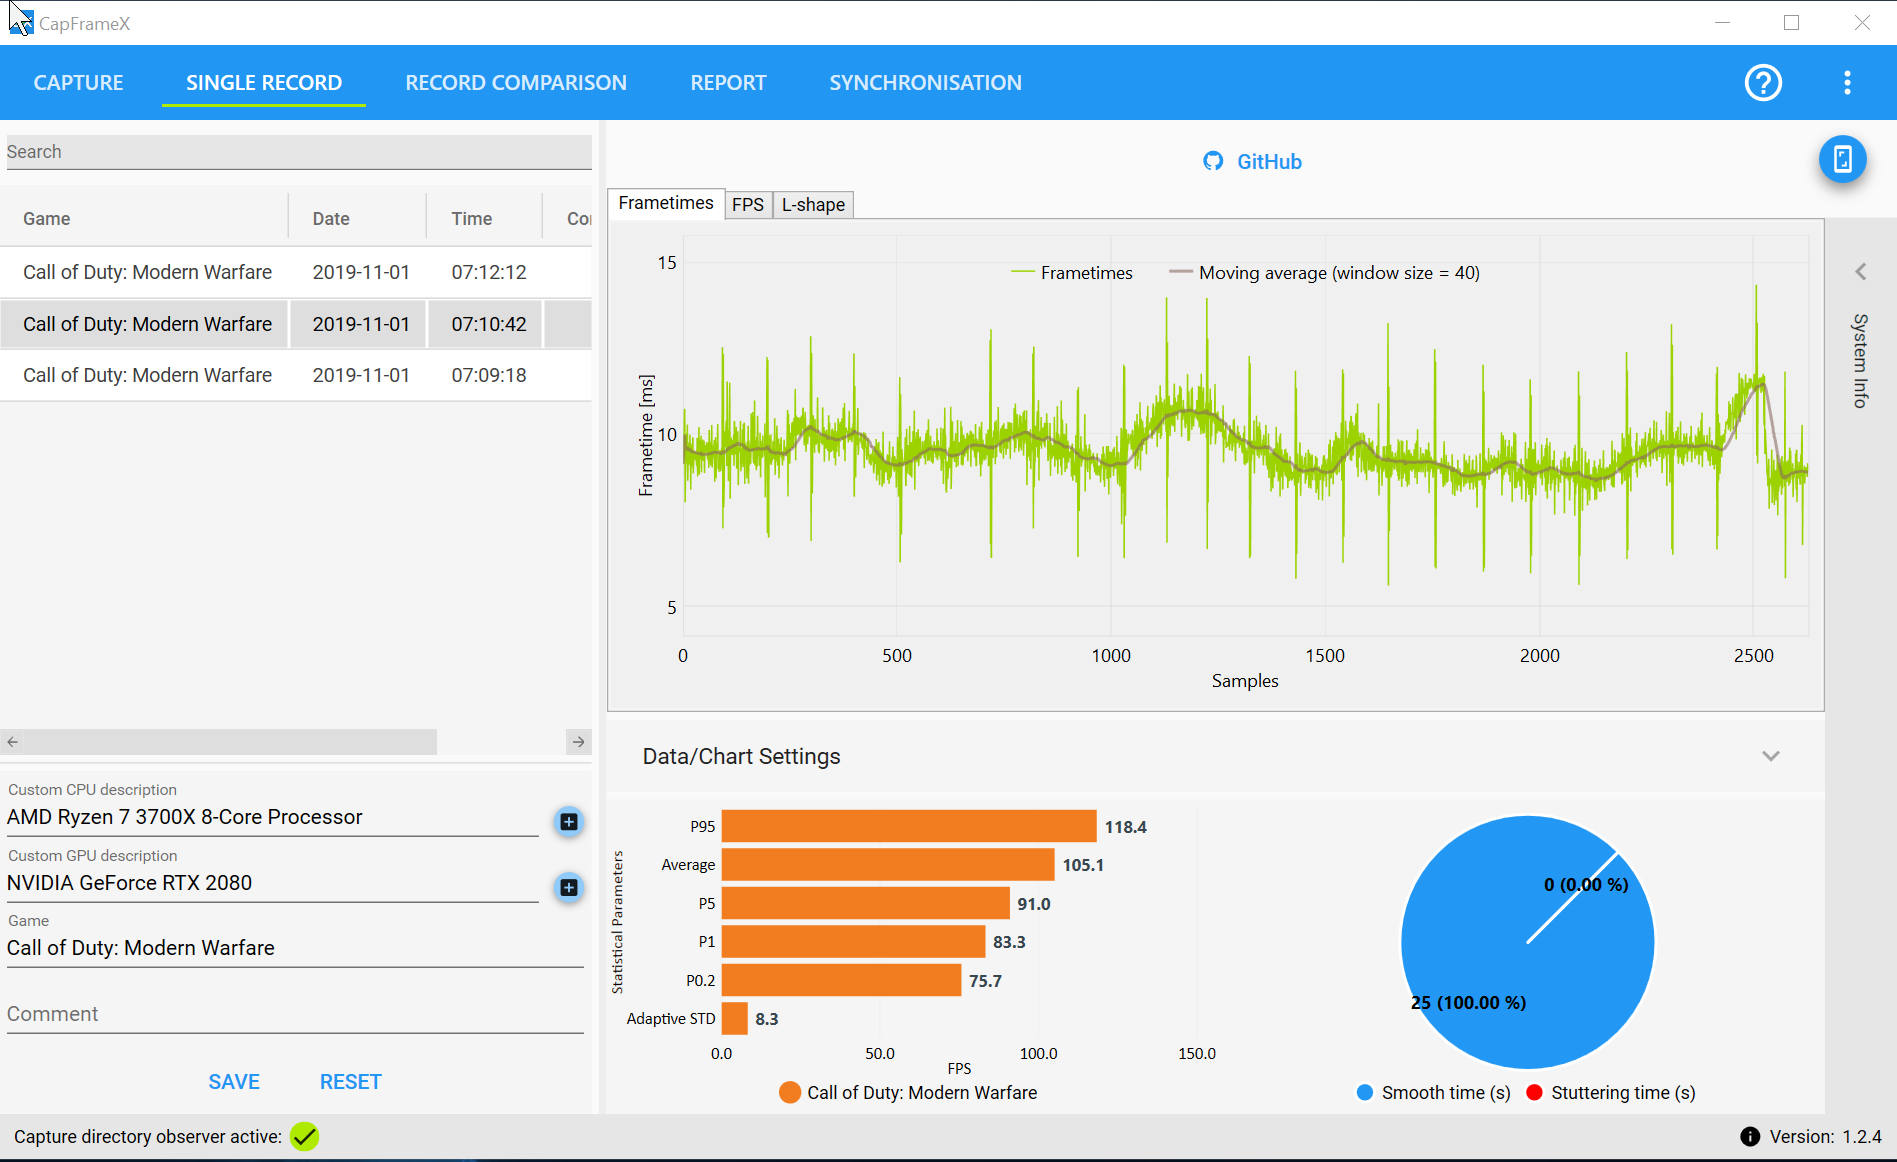
Task: Edit the Custom CPU description field
Action: click(x=272, y=817)
